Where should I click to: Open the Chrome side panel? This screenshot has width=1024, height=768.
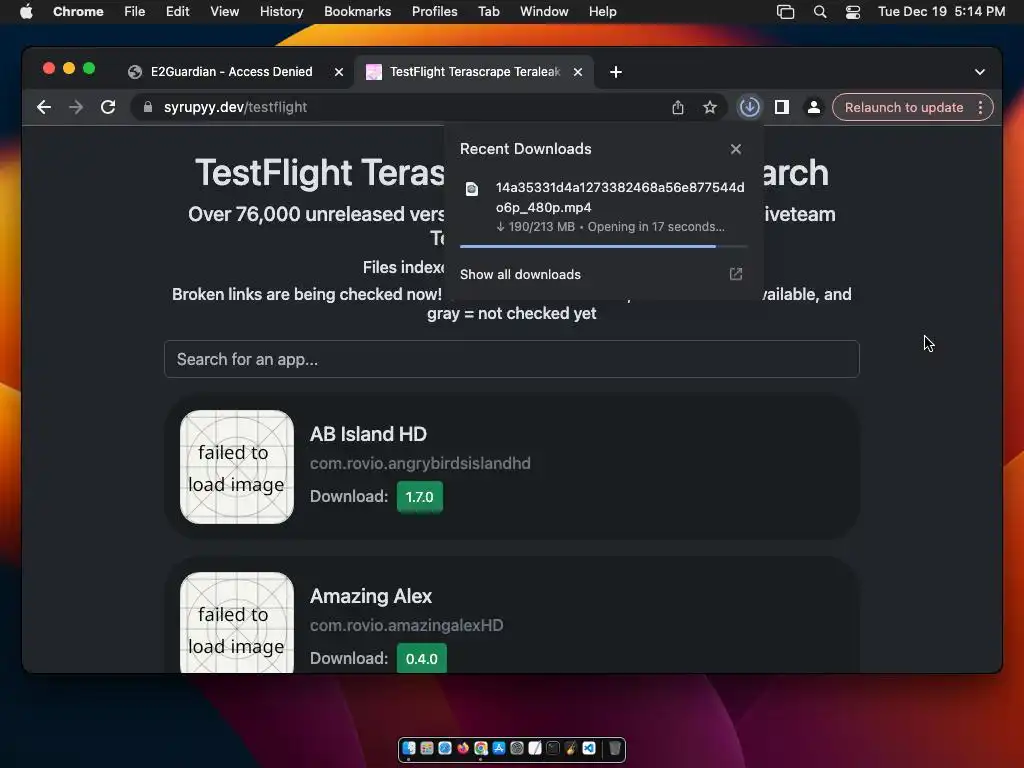tap(782, 107)
